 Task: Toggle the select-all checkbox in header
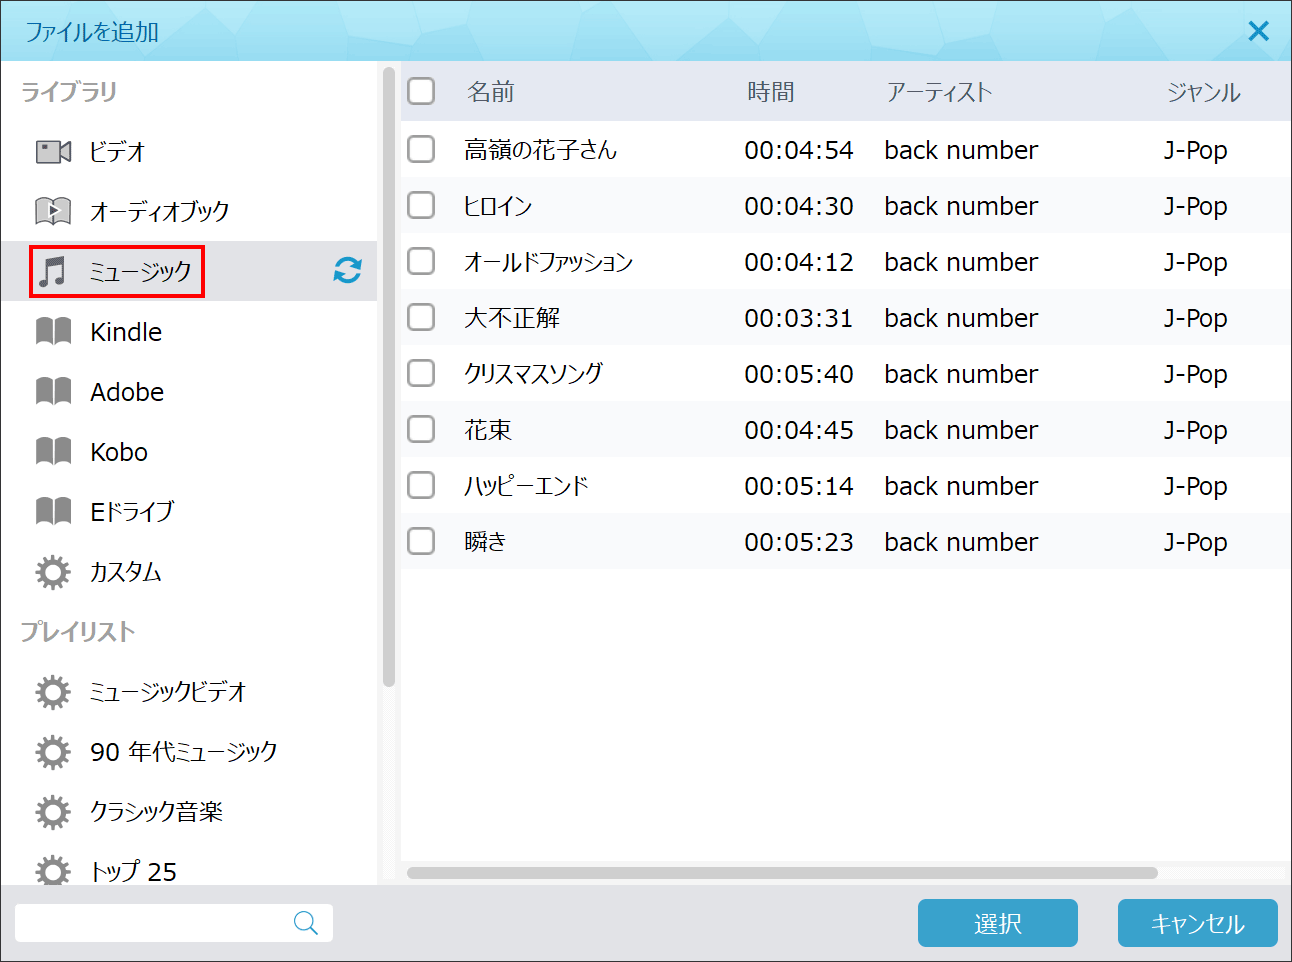click(421, 91)
